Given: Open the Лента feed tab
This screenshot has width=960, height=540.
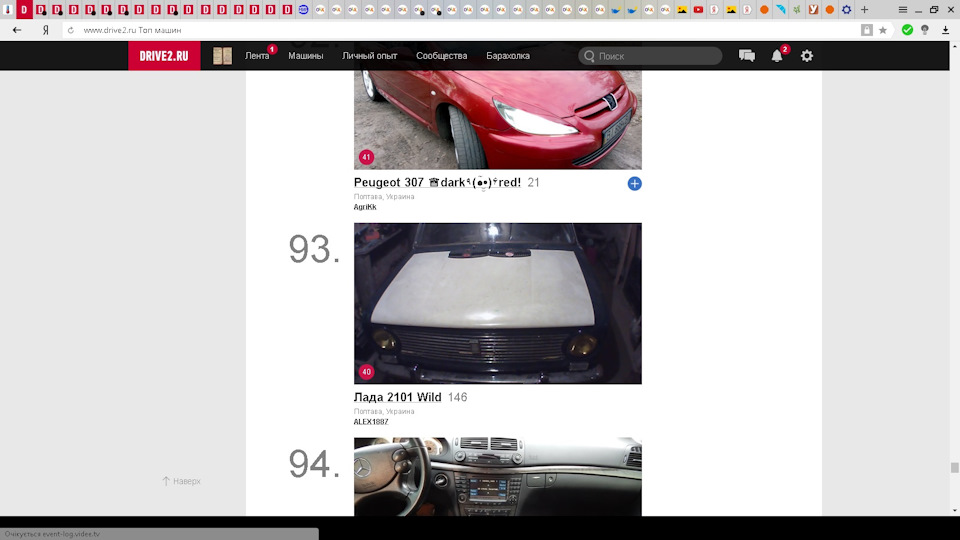Looking at the screenshot, I should click(x=257, y=56).
